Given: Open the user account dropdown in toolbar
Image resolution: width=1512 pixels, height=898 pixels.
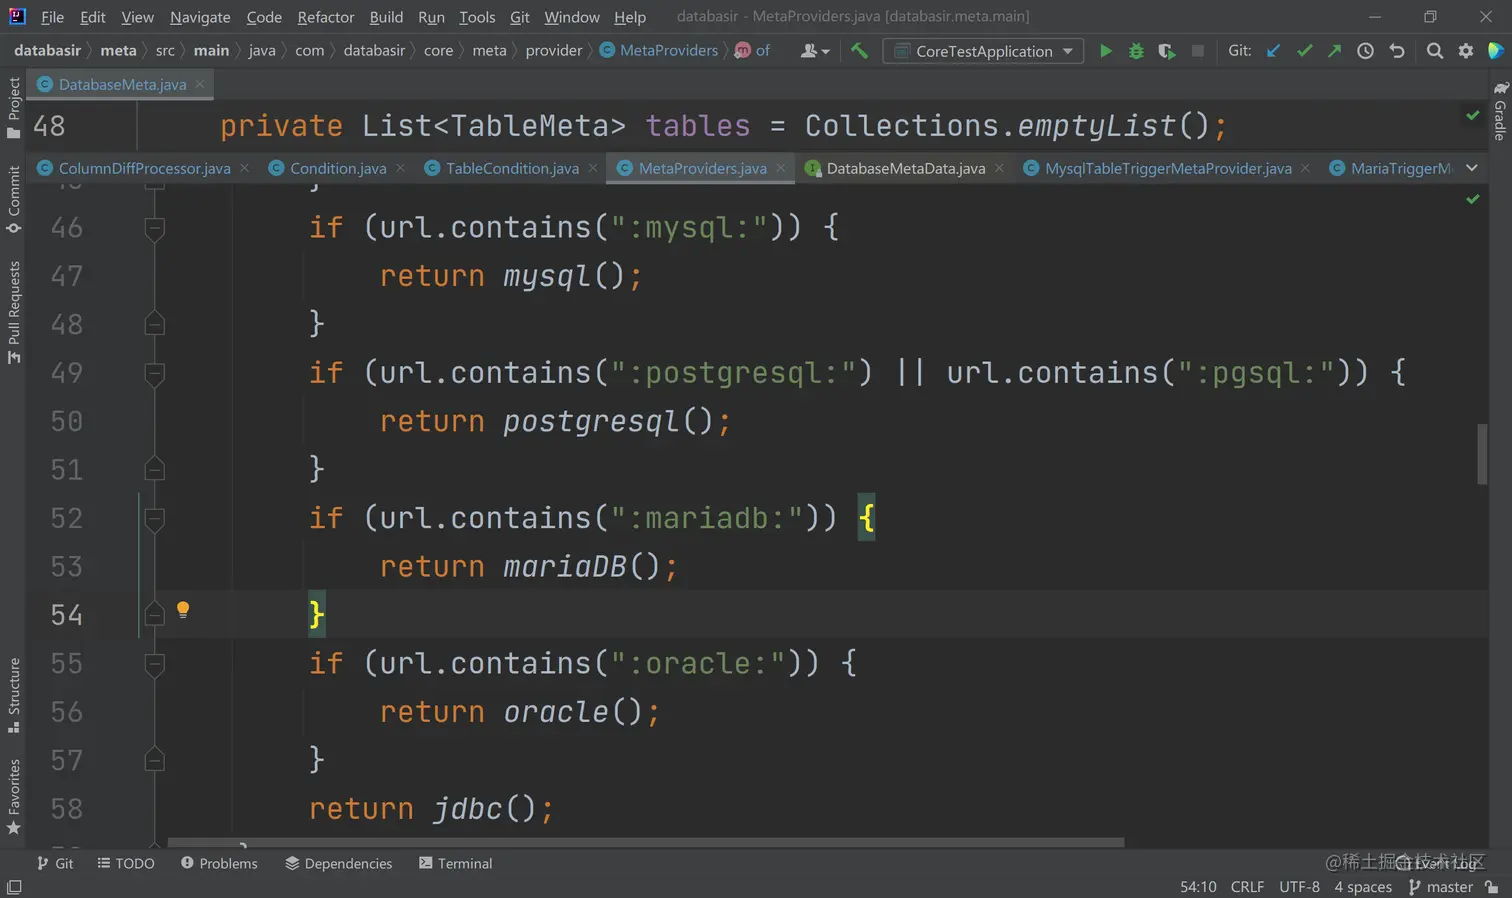Looking at the screenshot, I should 815,51.
